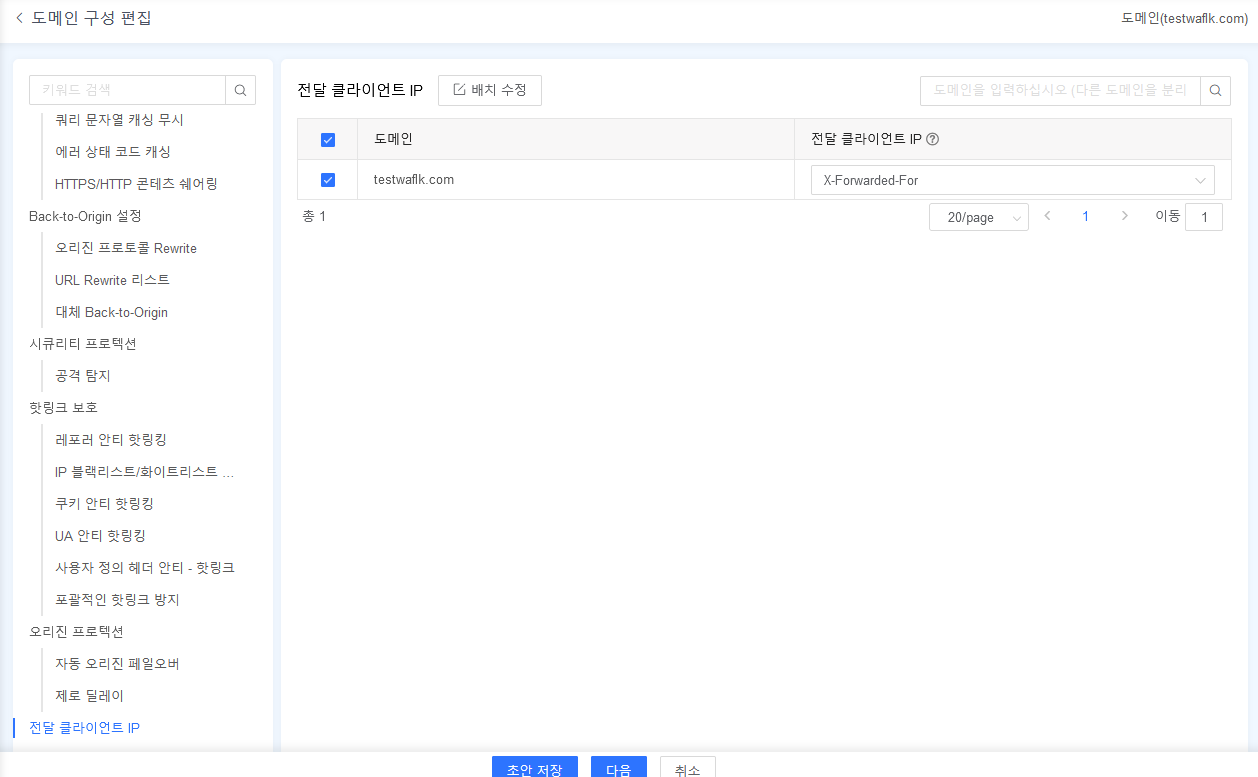Screen dimensions: 1258x777
Task: Select page number 1 in pagination
Action: [1085, 216]
